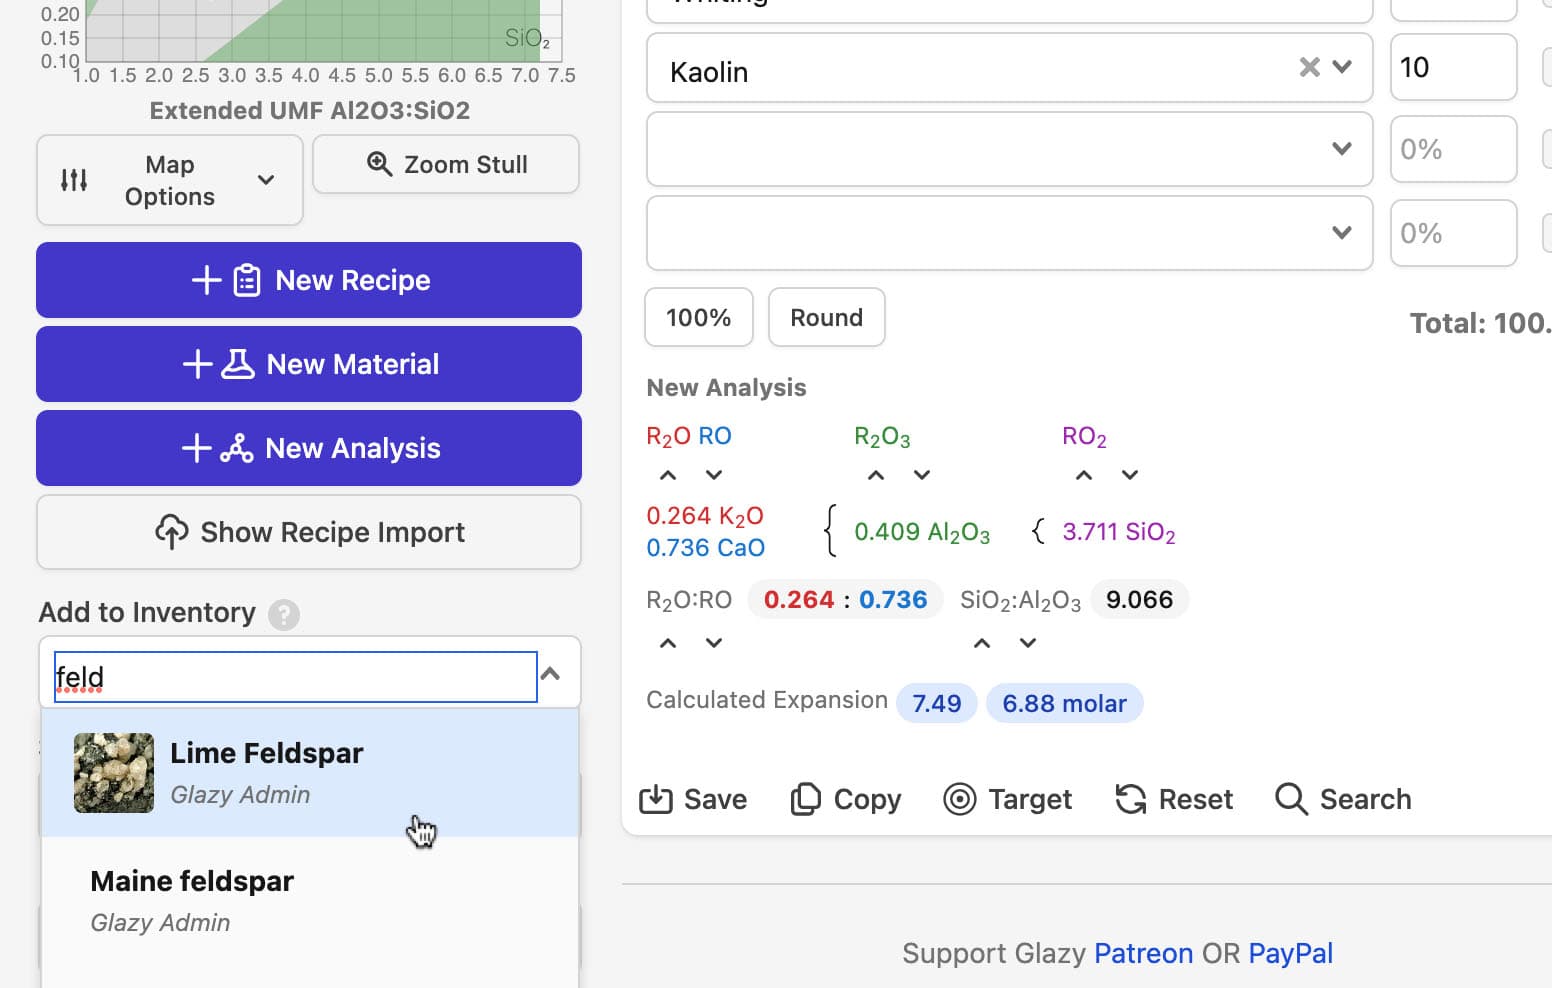Reset the analysis calculator
Screen dimensions: 1552x988
pos(1174,799)
